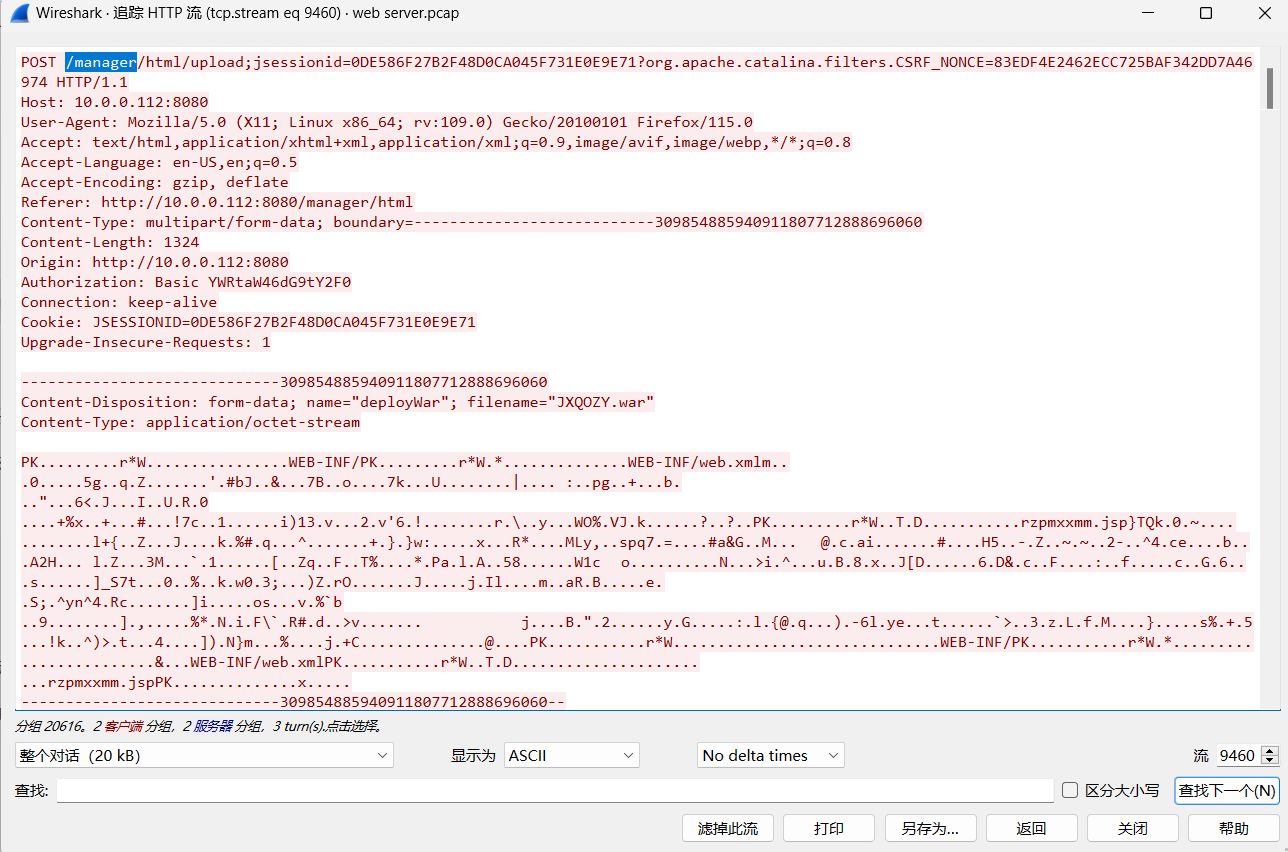Click the 流 stream label
This screenshot has height=852, width=1288.
pos(1200,755)
